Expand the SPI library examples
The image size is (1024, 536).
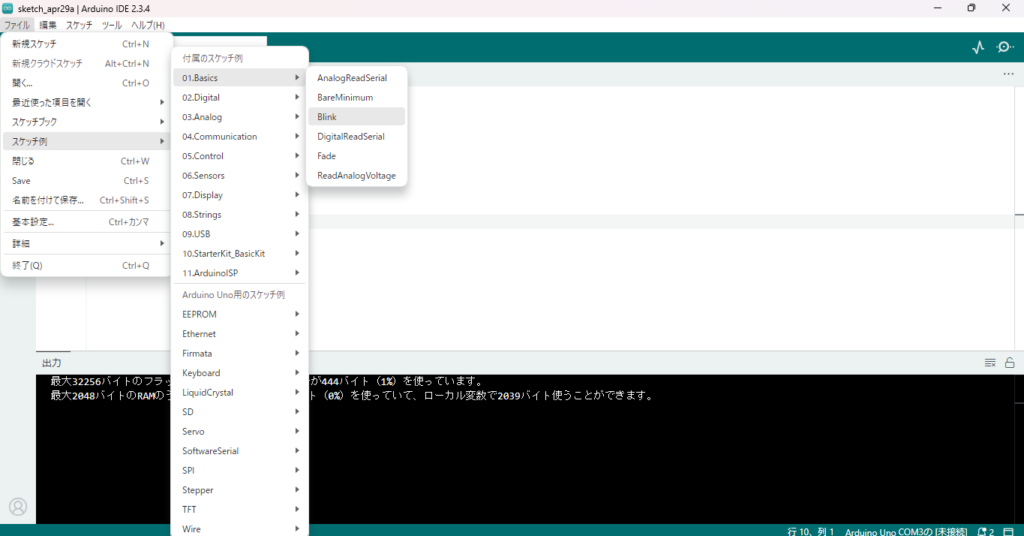point(240,470)
